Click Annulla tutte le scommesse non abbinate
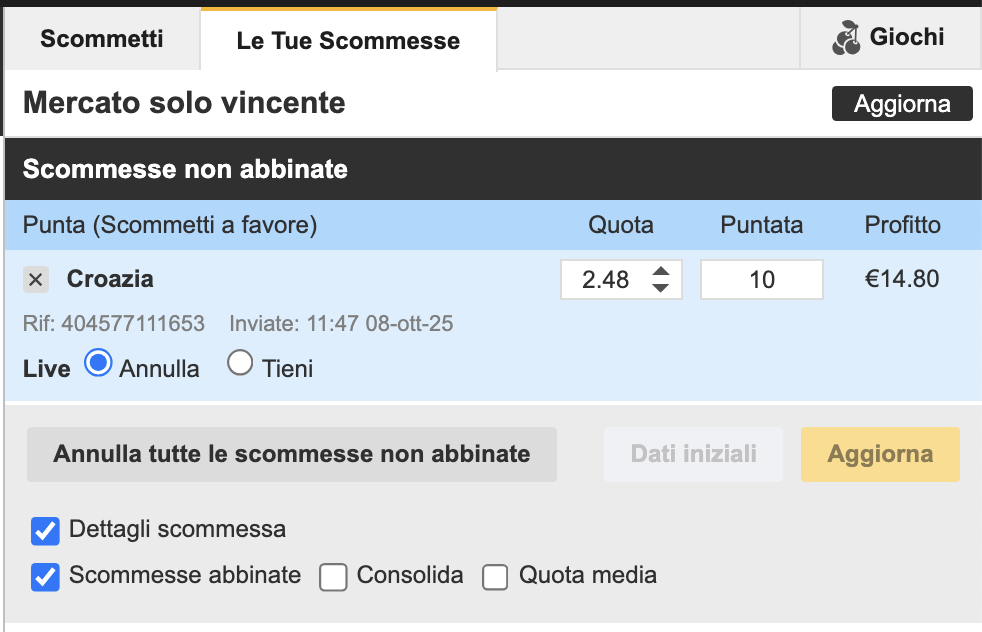982x632 pixels. 291,454
